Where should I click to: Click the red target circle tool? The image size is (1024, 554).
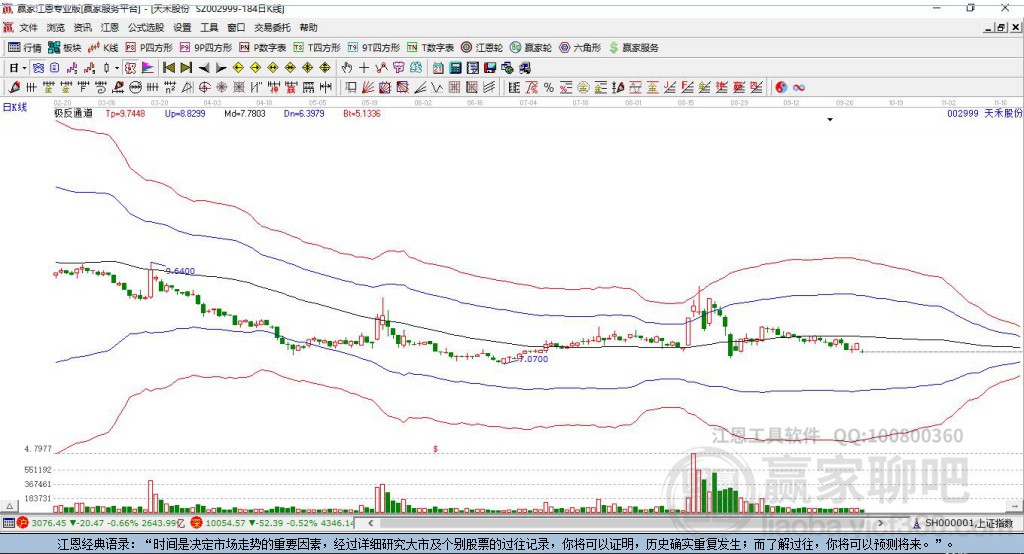(204, 88)
